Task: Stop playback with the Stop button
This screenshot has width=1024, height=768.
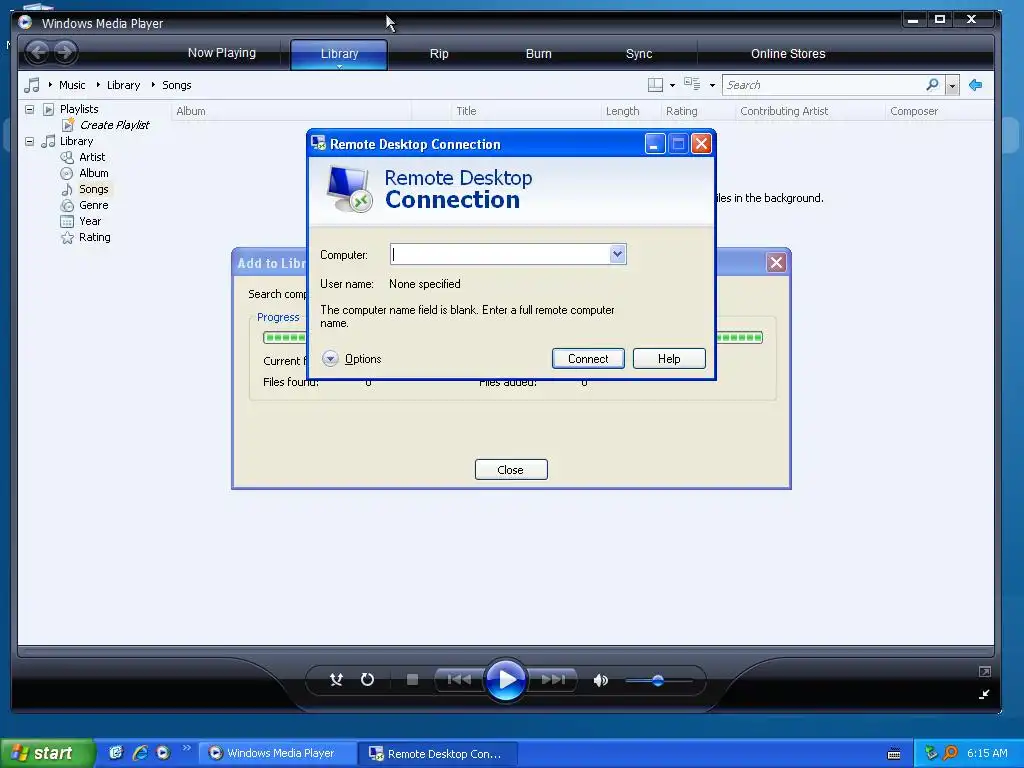Action: (412, 680)
